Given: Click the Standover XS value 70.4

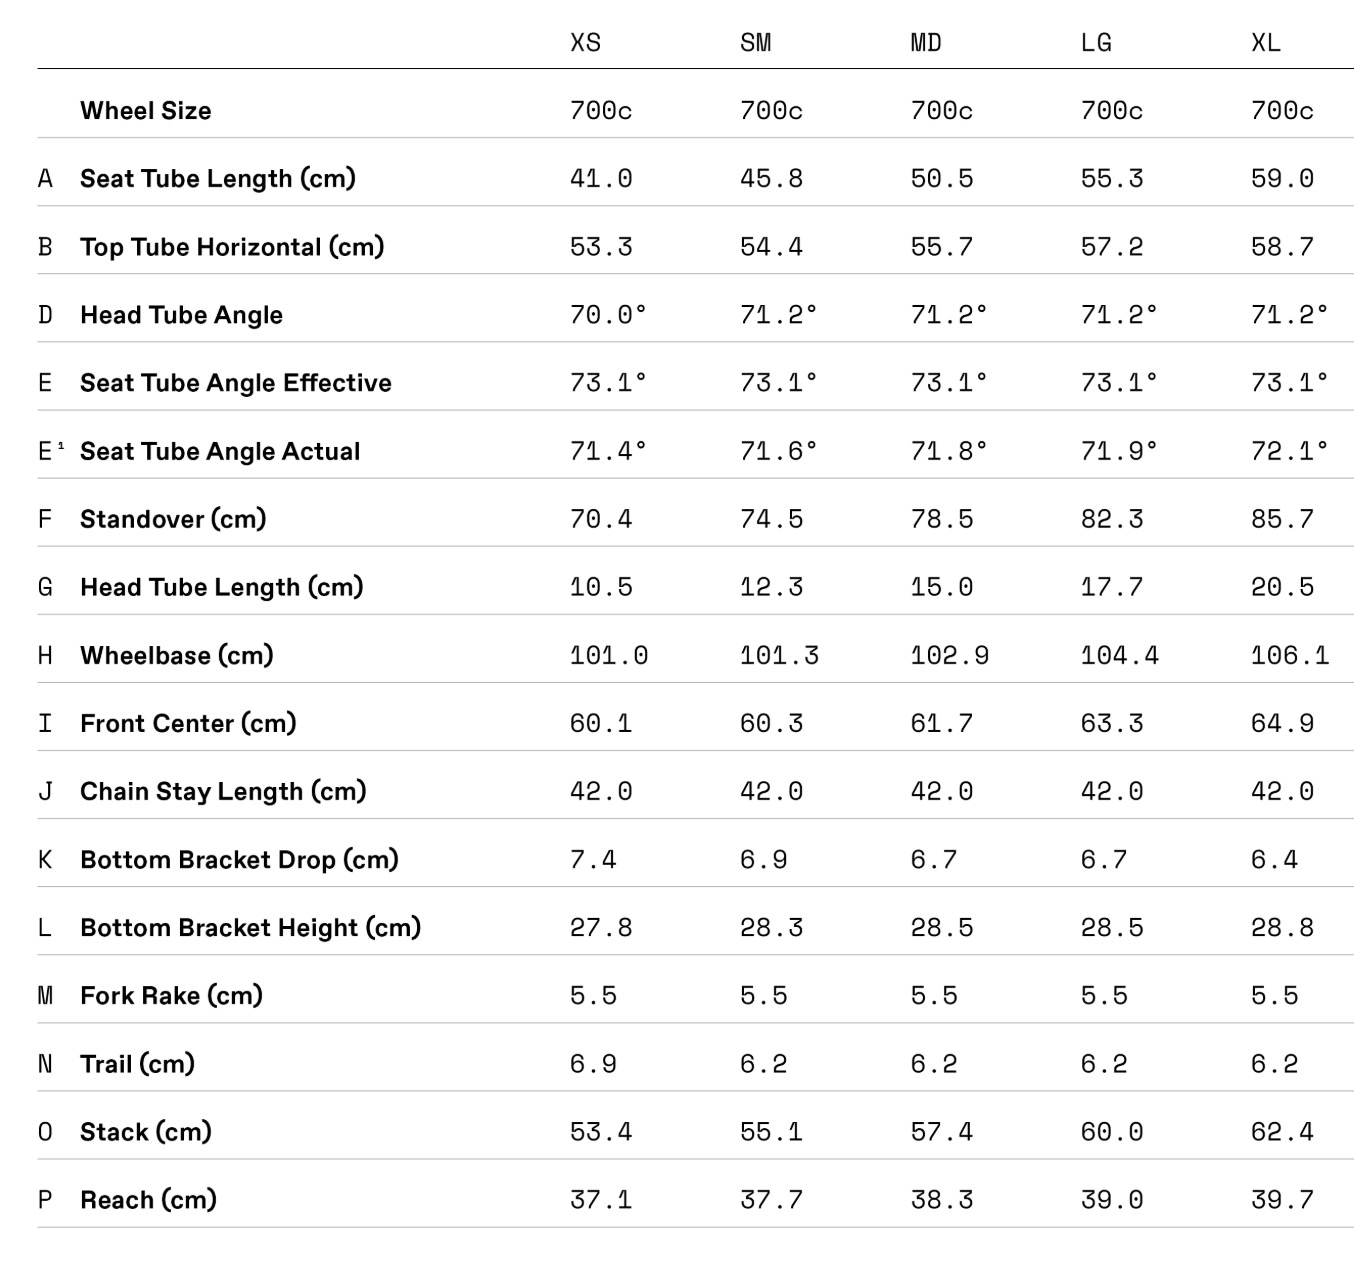Looking at the screenshot, I should point(601,519).
